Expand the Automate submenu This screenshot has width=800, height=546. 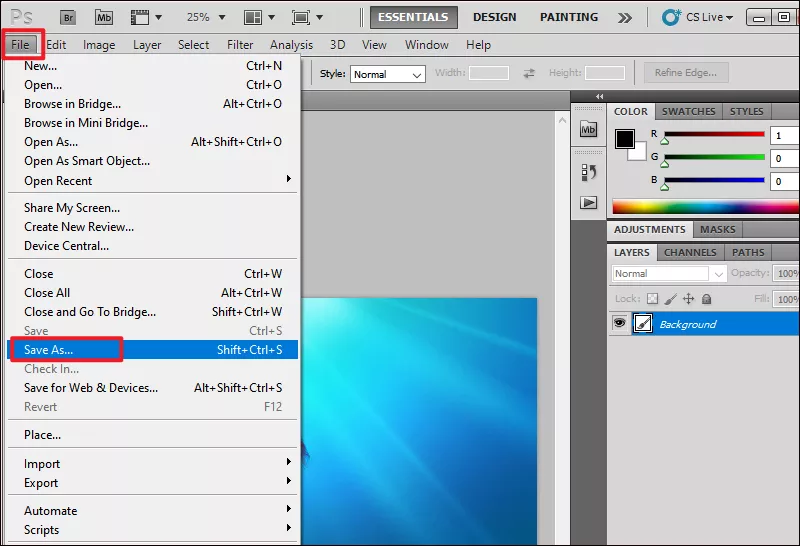coord(153,511)
